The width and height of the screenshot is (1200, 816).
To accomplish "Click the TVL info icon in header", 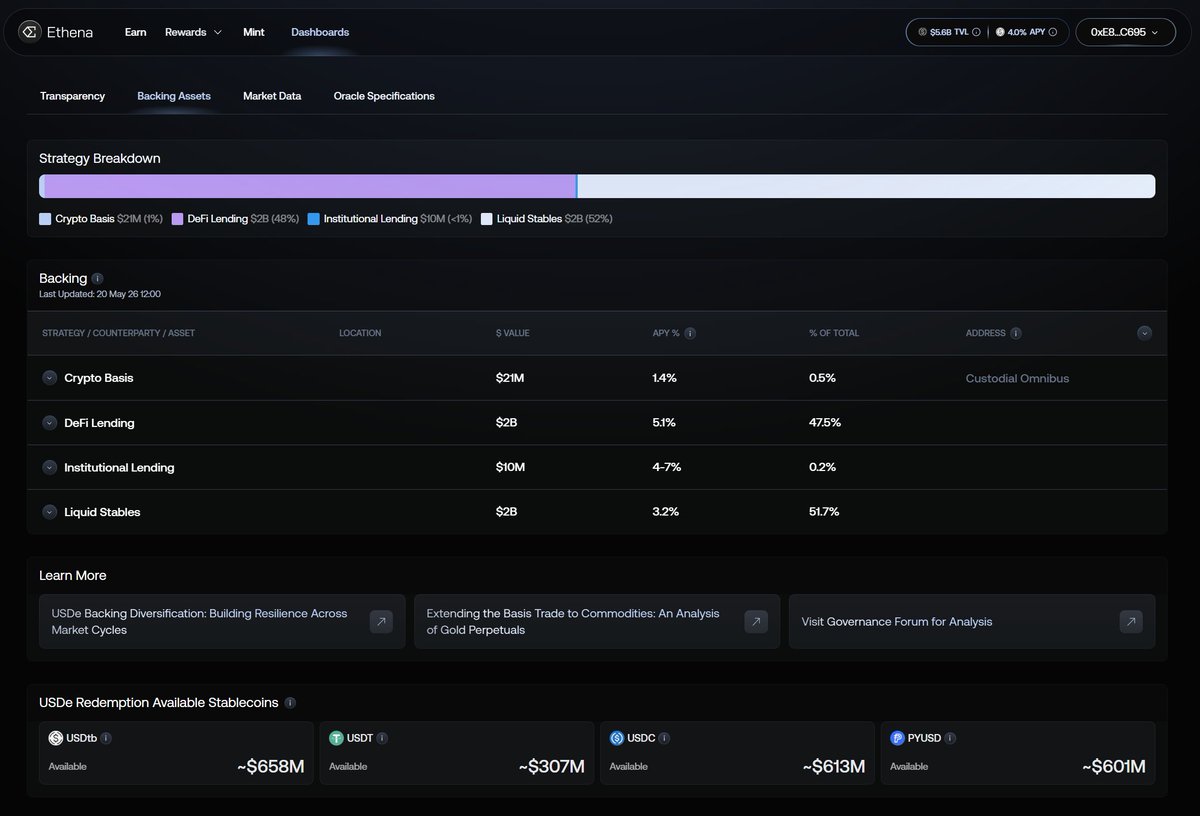I will 977,32.
